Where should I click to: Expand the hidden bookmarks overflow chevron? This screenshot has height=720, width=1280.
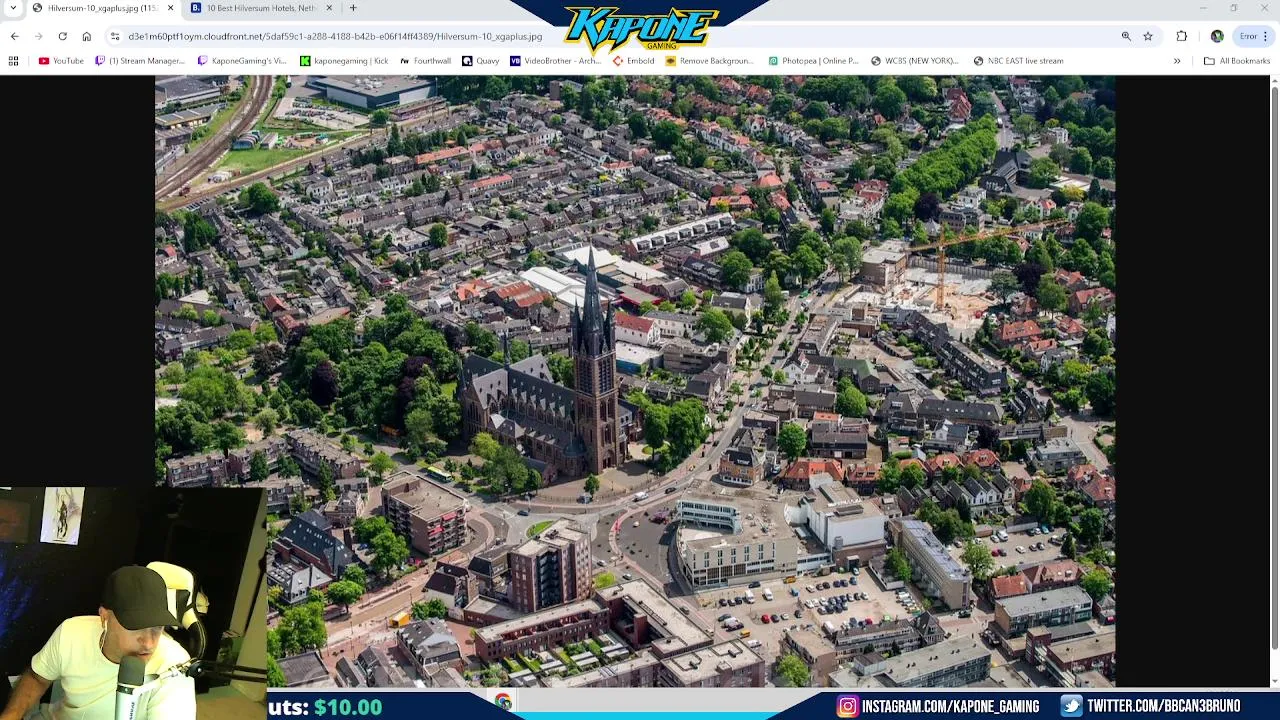tap(1177, 61)
